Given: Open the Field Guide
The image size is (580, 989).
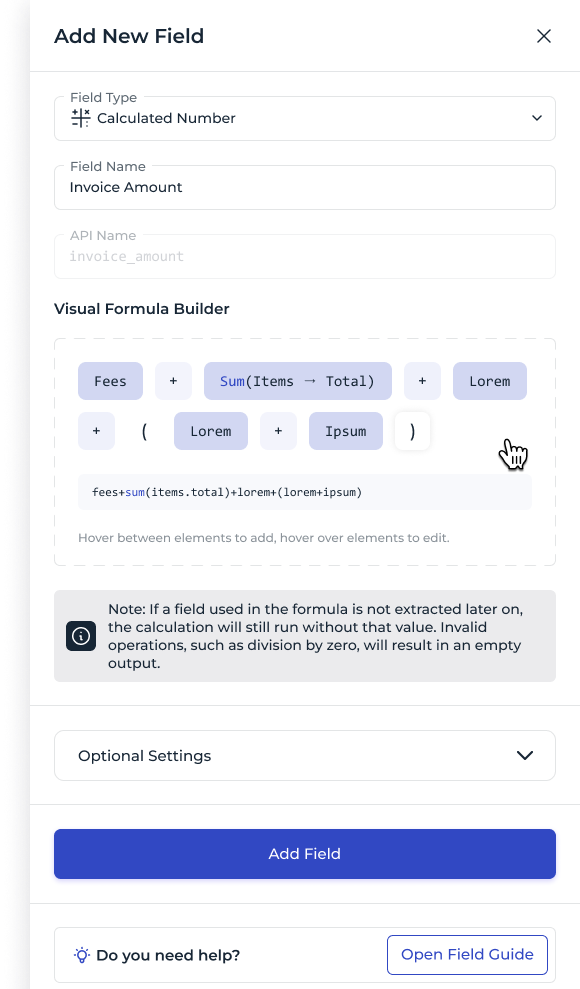Looking at the screenshot, I should click(x=467, y=955).
